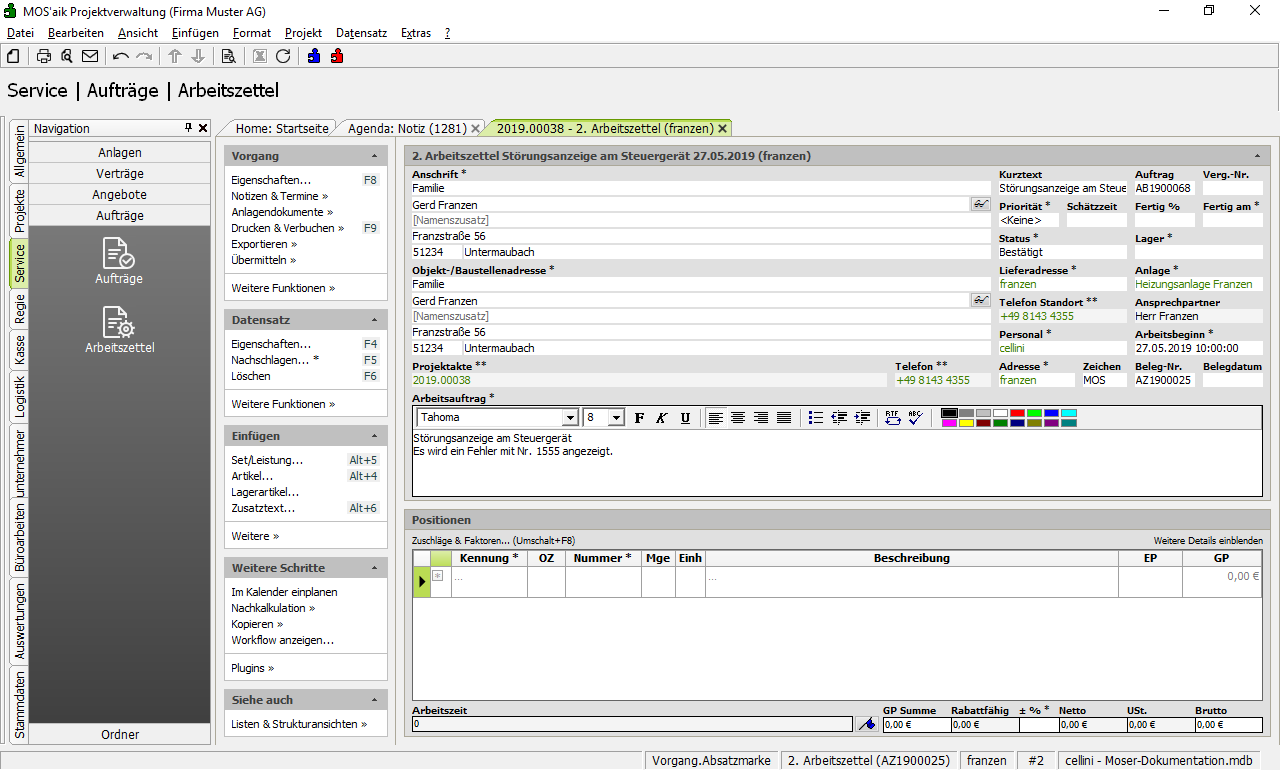The height and width of the screenshot is (770, 1280).
Task: Open the font size dropdown showing 8
Action: pos(616,418)
